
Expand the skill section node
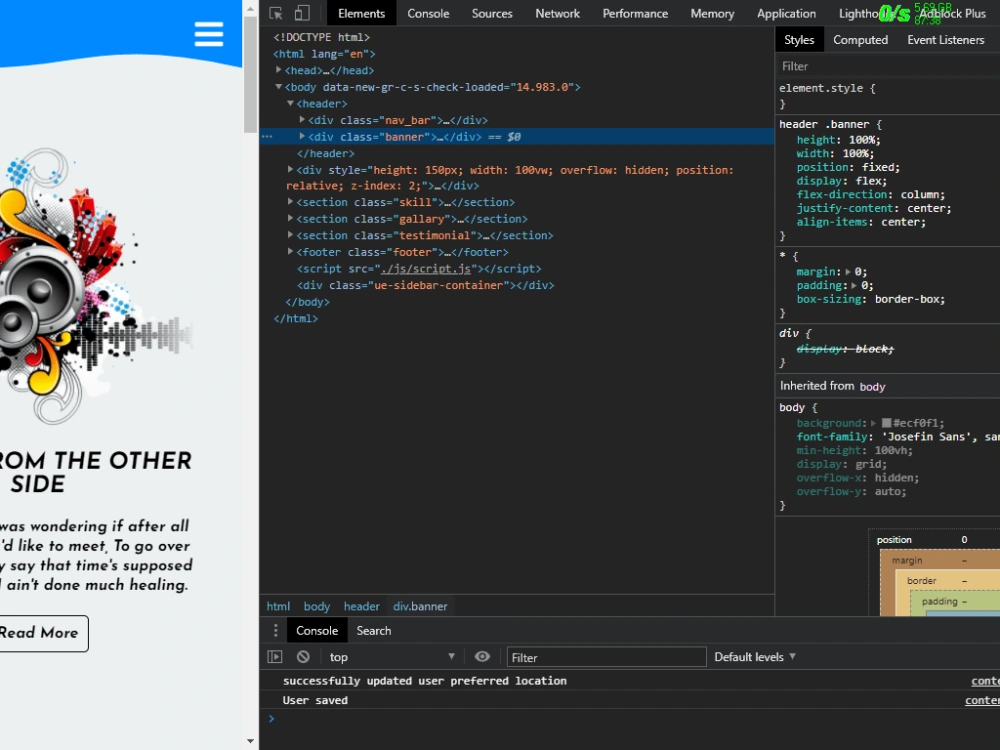click(290, 202)
